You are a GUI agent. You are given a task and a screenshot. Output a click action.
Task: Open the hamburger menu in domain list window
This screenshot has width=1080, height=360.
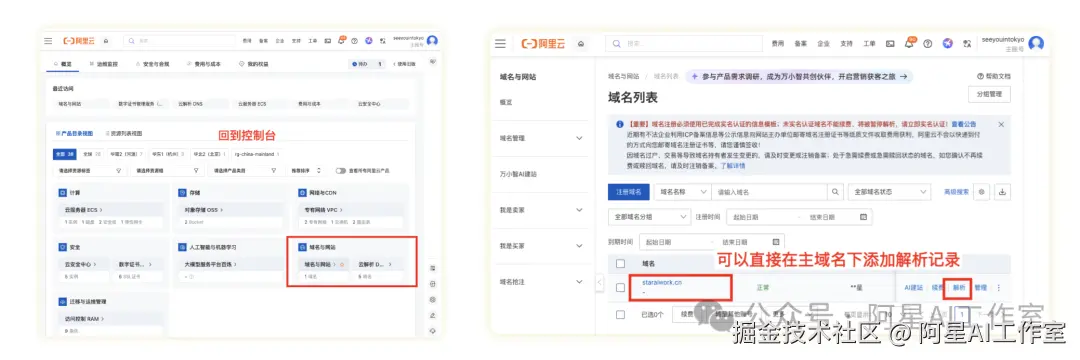click(500, 43)
